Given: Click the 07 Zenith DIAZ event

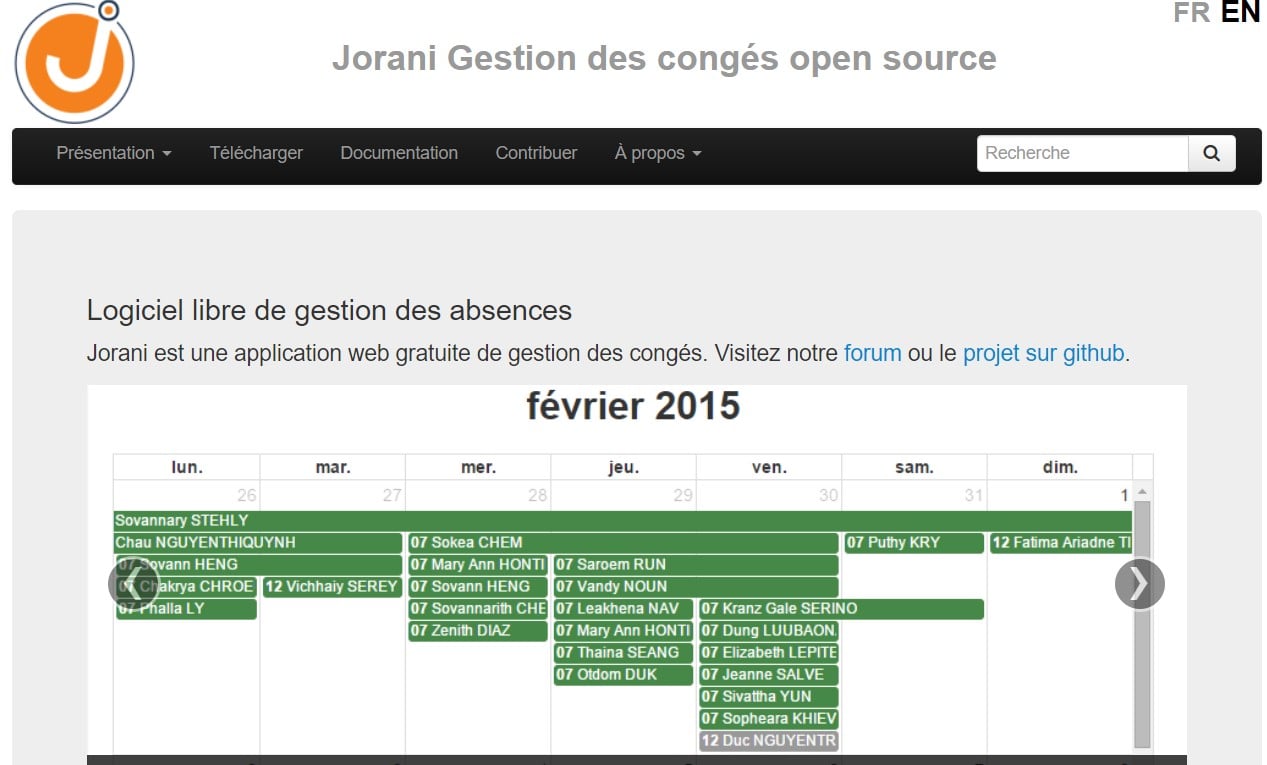Looking at the screenshot, I should click(478, 631).
